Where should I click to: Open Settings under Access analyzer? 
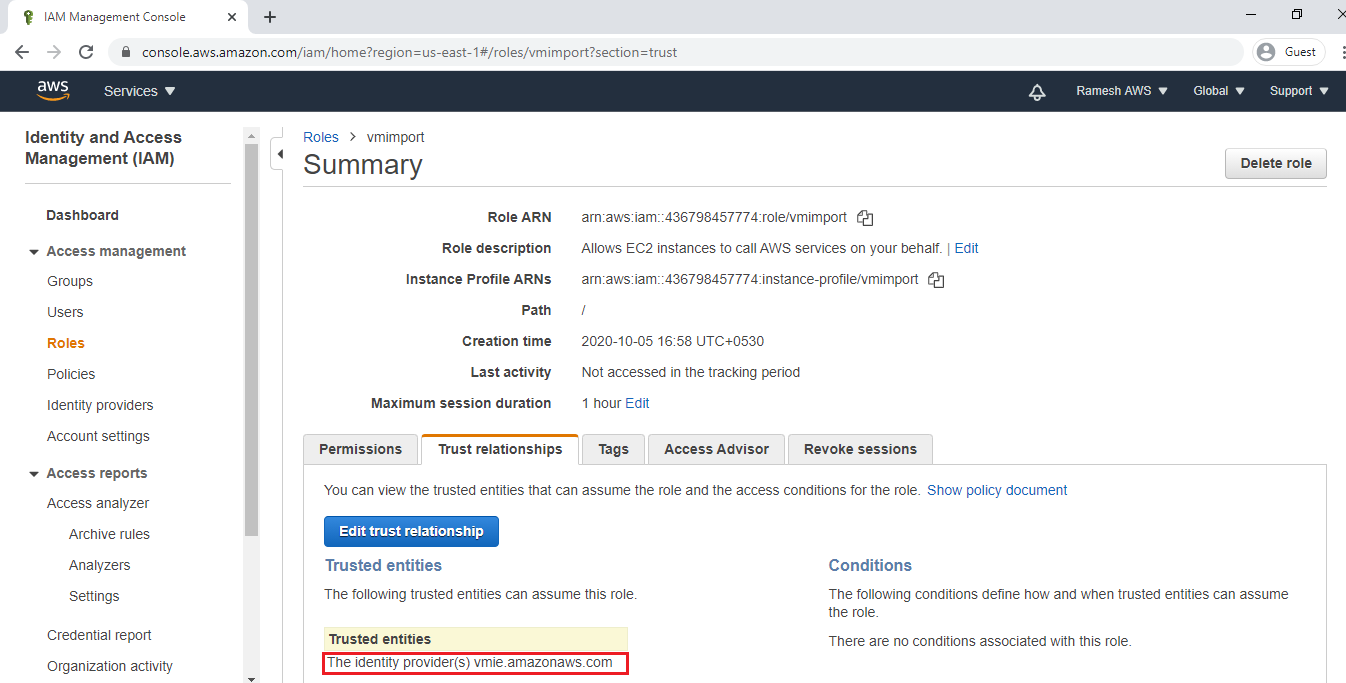pos(94,597)
